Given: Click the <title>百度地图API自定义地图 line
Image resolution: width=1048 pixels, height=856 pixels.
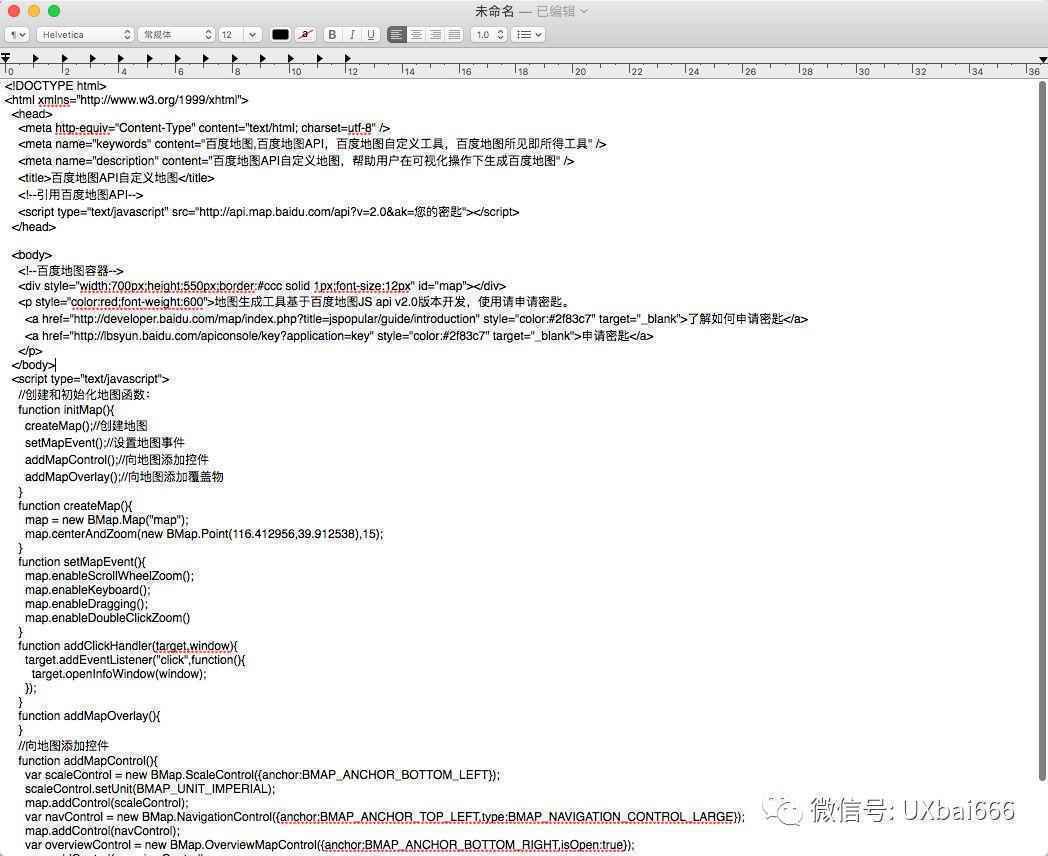Looking at the screenshot, I should (116, 178).
